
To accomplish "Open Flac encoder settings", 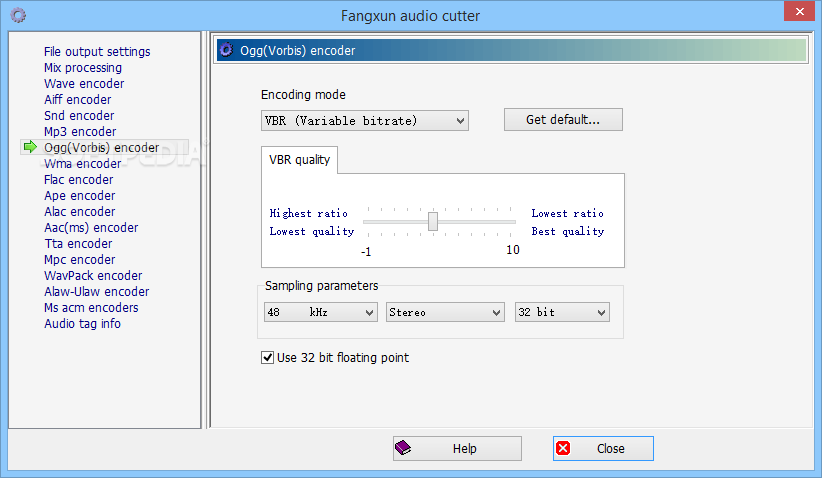I will point(78,180).
